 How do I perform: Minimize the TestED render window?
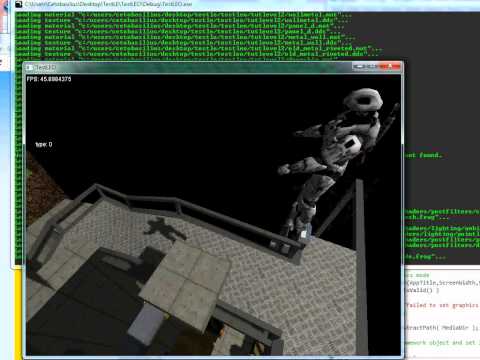click(x=359, y=67)
